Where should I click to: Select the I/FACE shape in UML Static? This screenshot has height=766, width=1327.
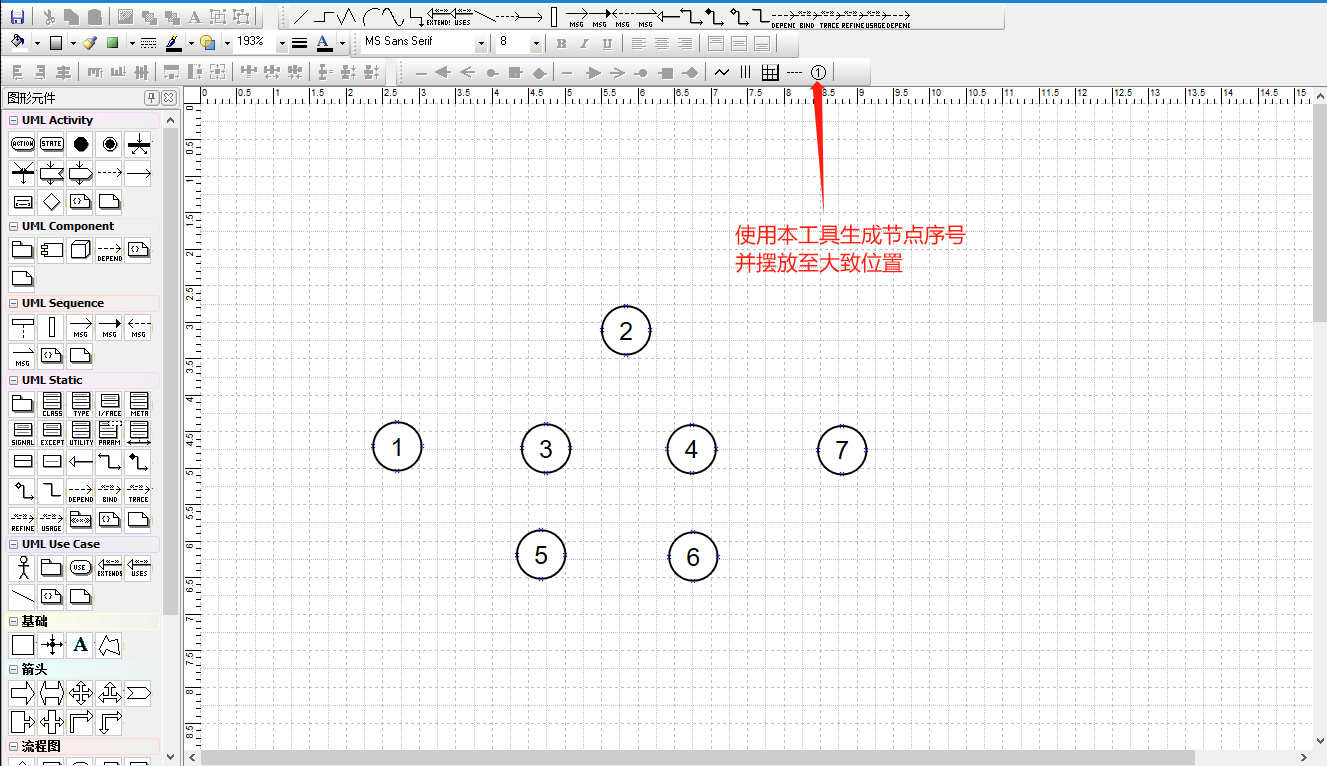(109, 403)
